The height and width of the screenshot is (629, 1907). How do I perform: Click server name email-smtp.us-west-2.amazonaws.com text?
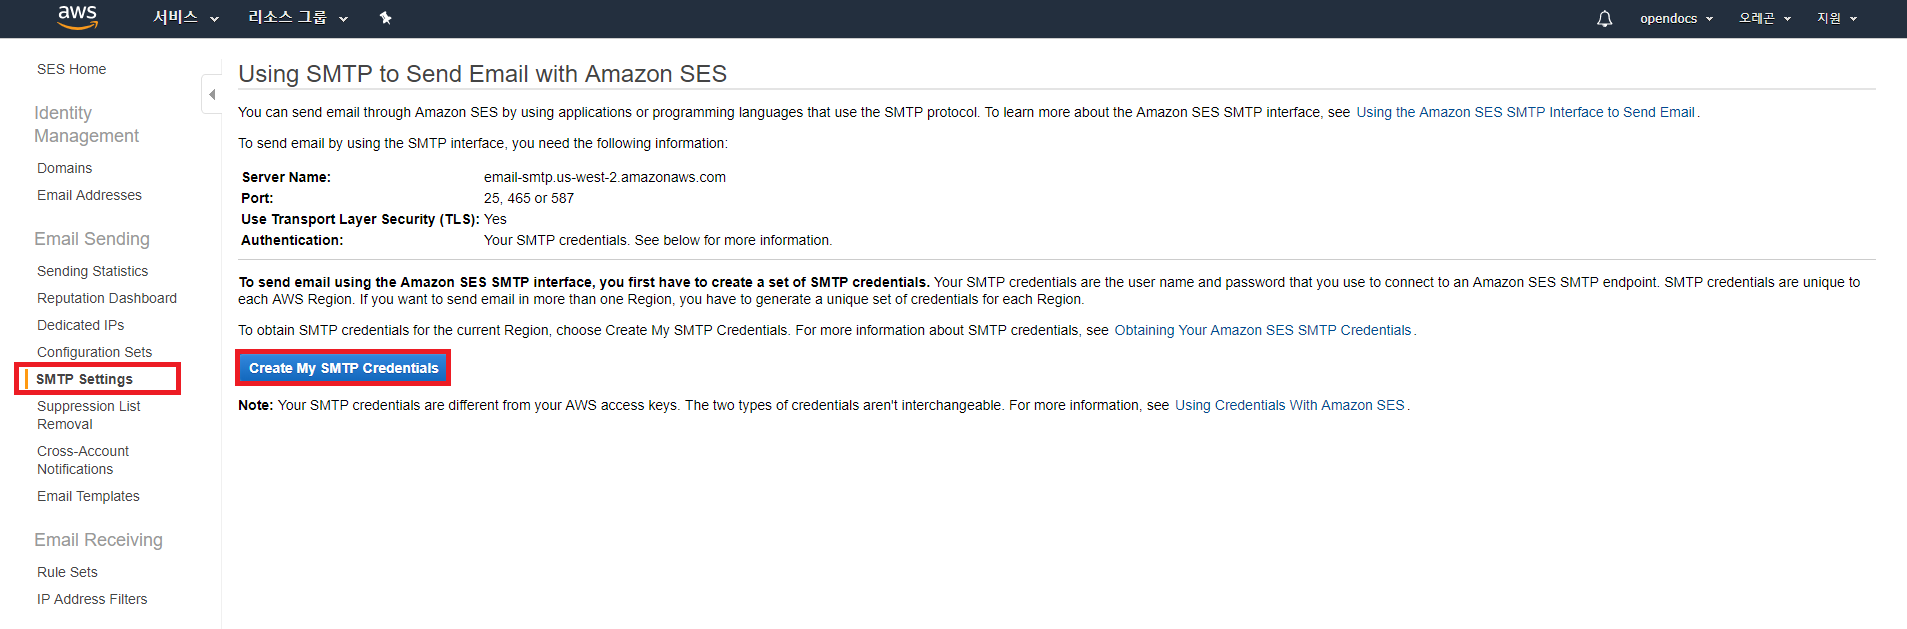(x=605, y=177)
